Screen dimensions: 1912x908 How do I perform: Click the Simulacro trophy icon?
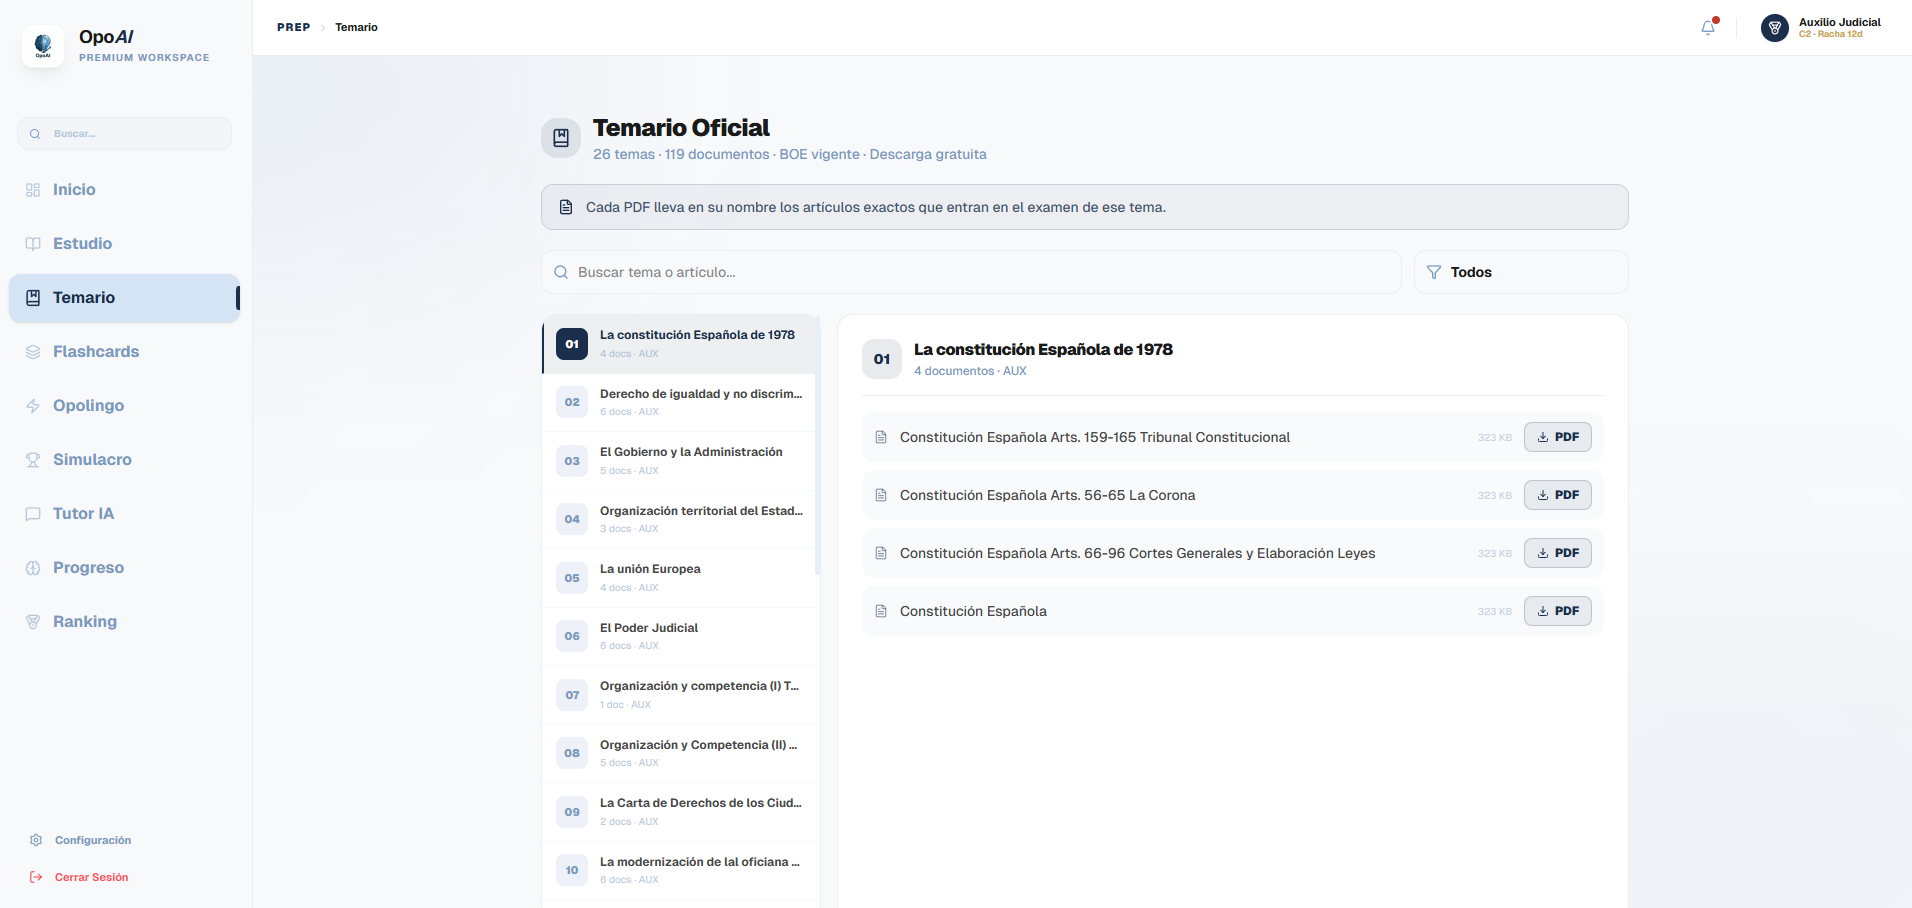[33, 459]
